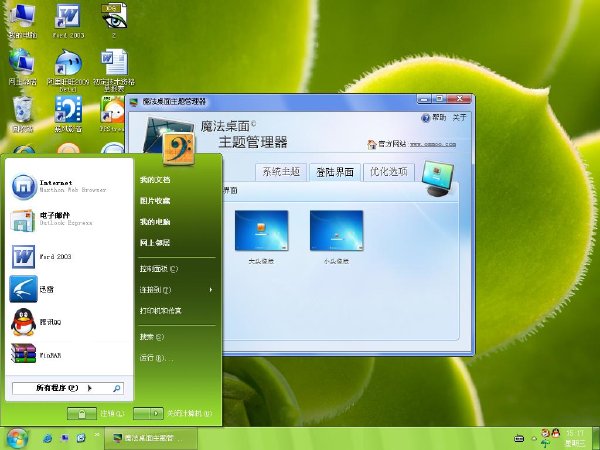The image size is (600, 450).
Task: Launch Tencent QQ from Start menu
Action: (x=69, y=322)
